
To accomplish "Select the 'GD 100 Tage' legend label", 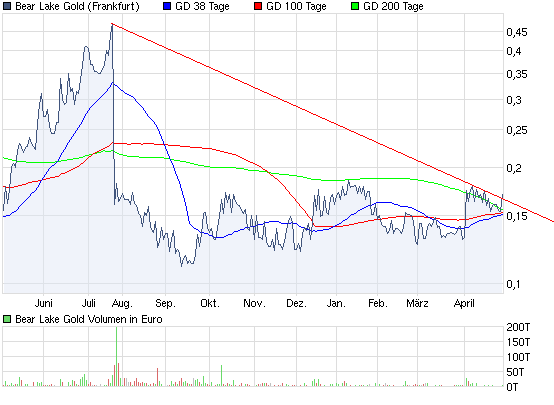I will tap(296, 6).
